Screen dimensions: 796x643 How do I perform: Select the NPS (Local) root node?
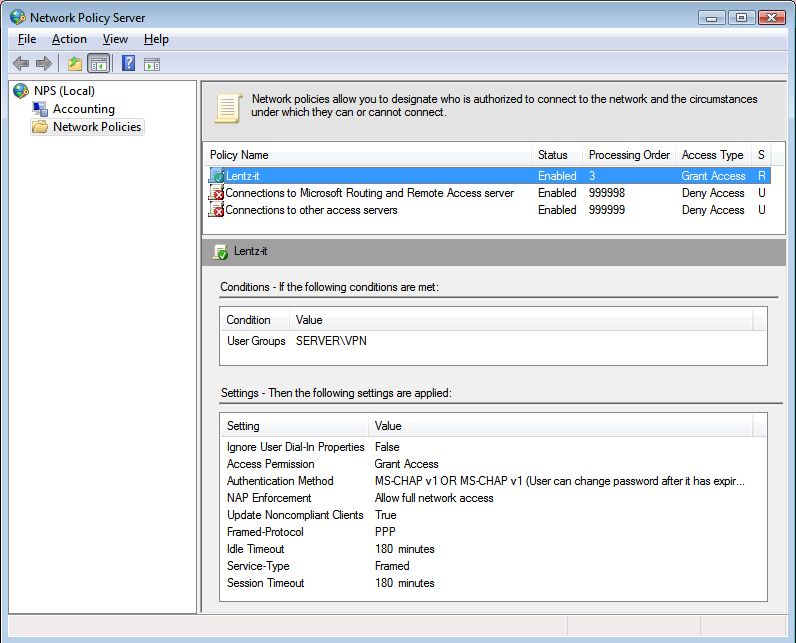tap(64, 91)
